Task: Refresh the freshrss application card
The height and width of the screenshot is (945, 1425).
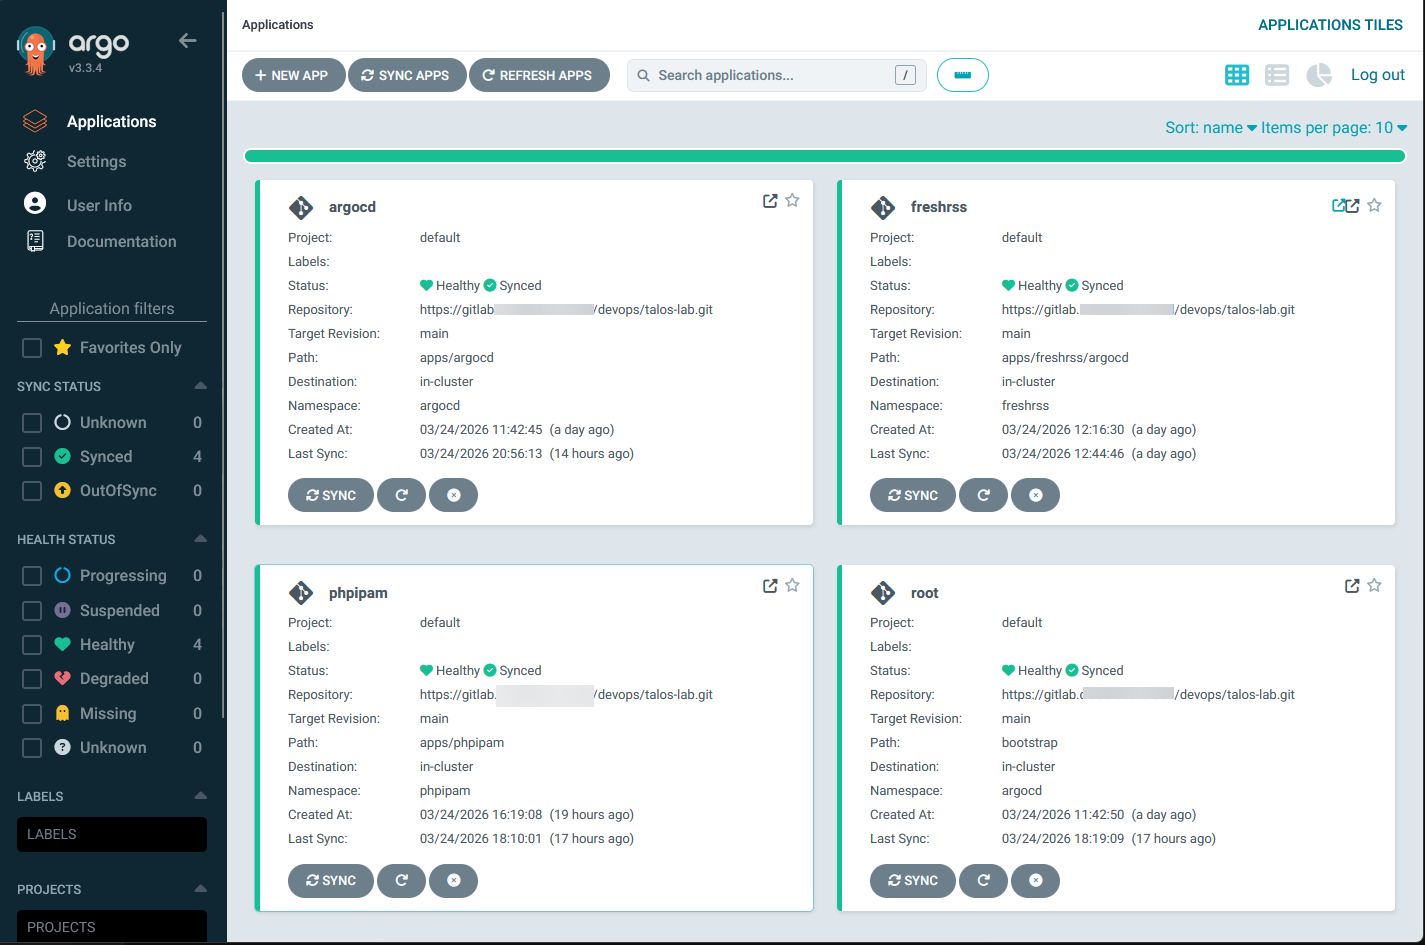Action: click(x=984, y=495)
